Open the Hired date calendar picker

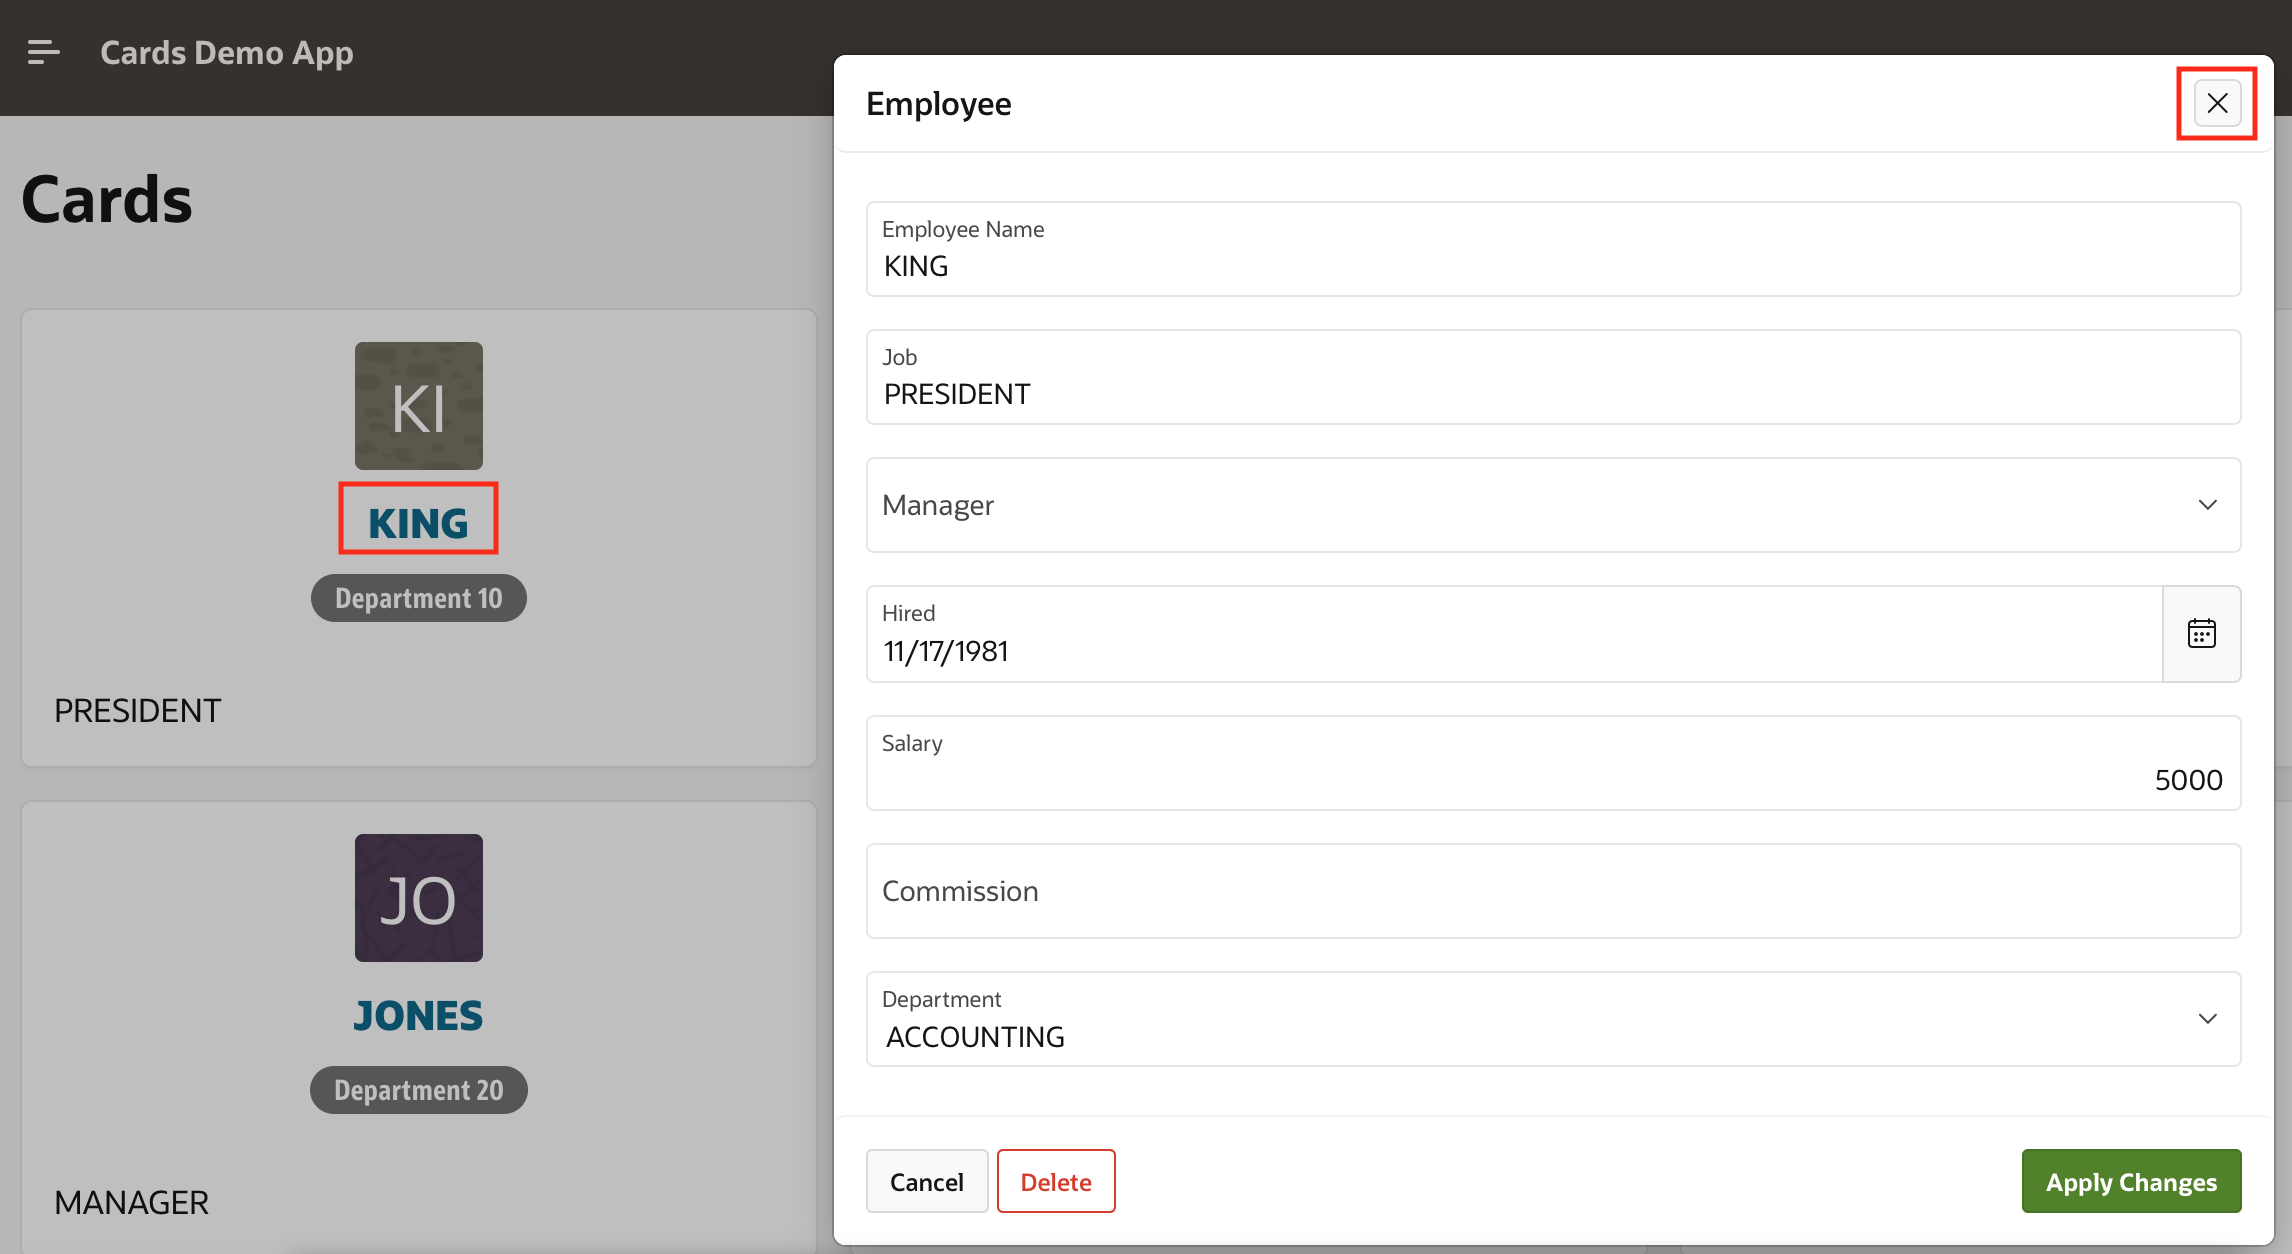(x=2201, y=634)
